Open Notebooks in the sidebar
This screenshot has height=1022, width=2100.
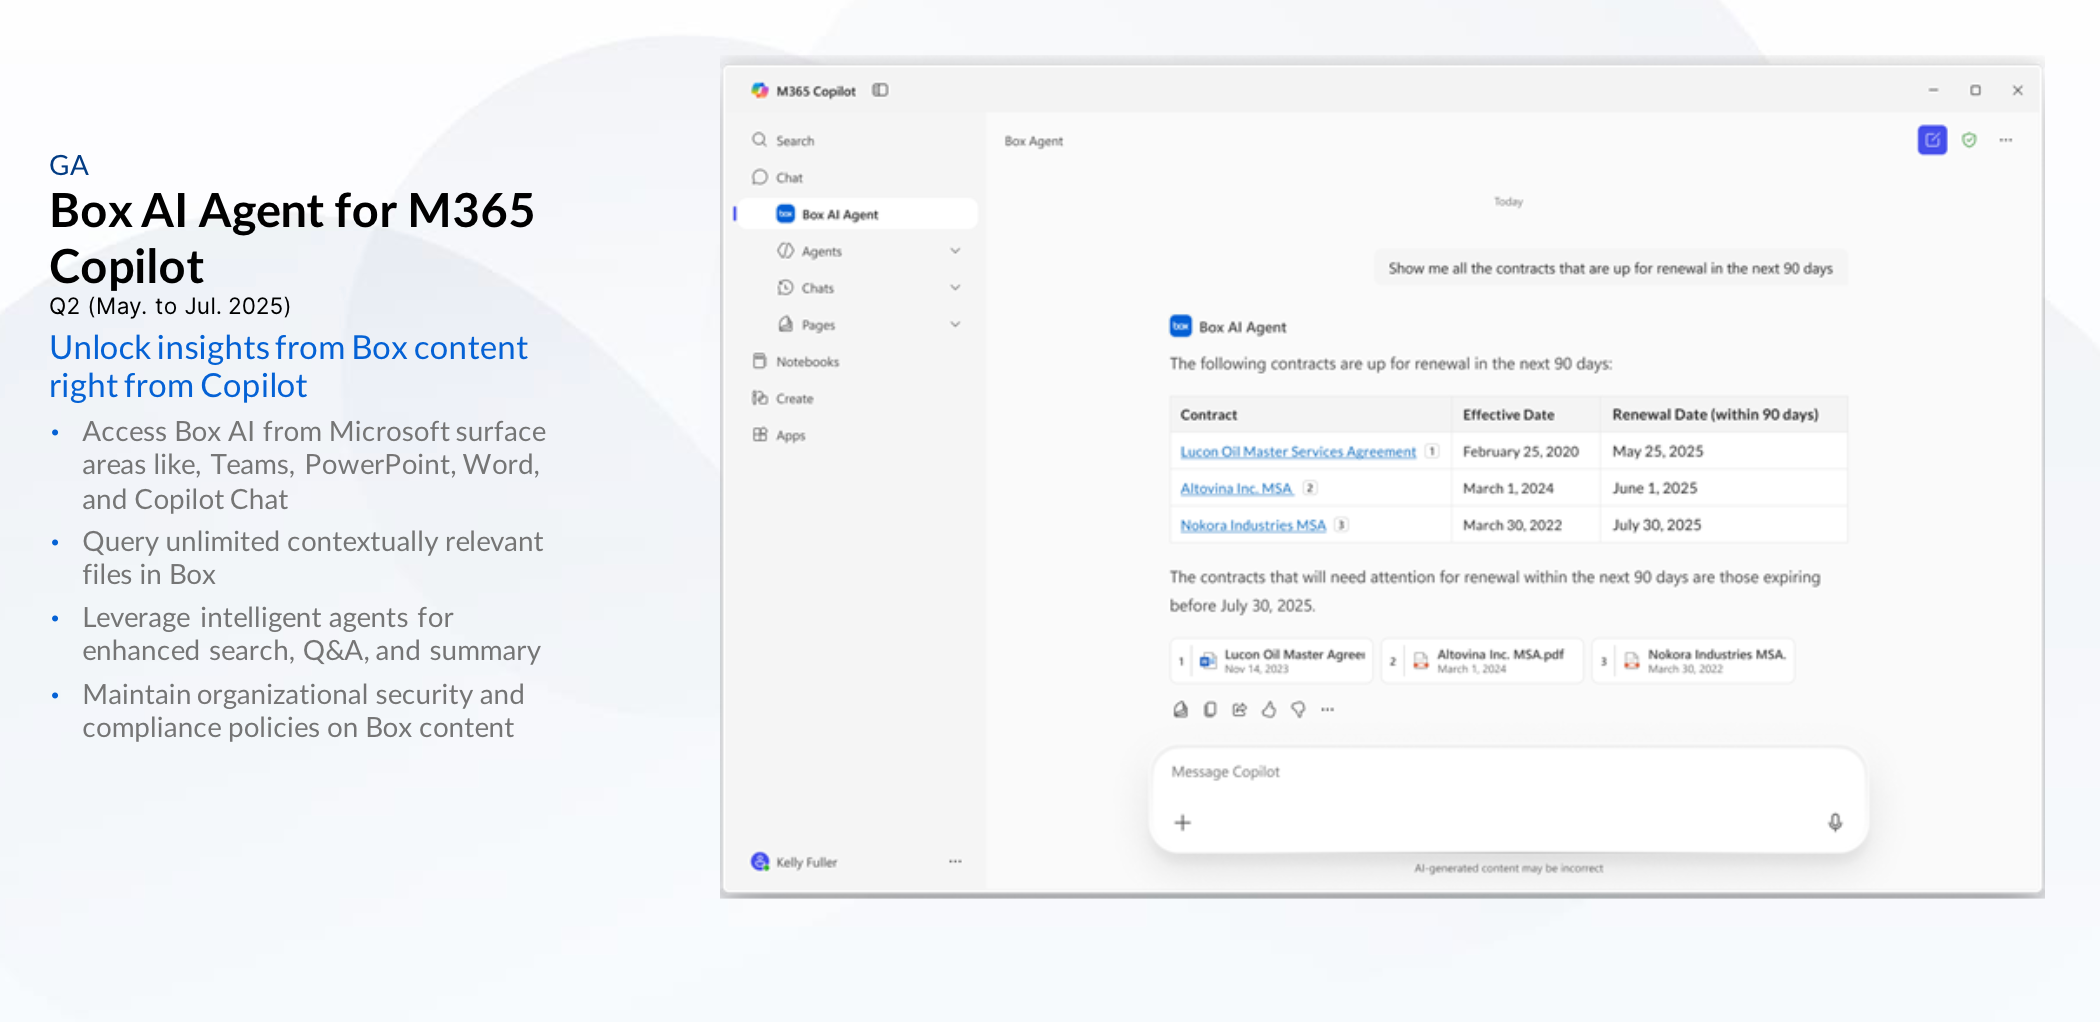point(796,361)
